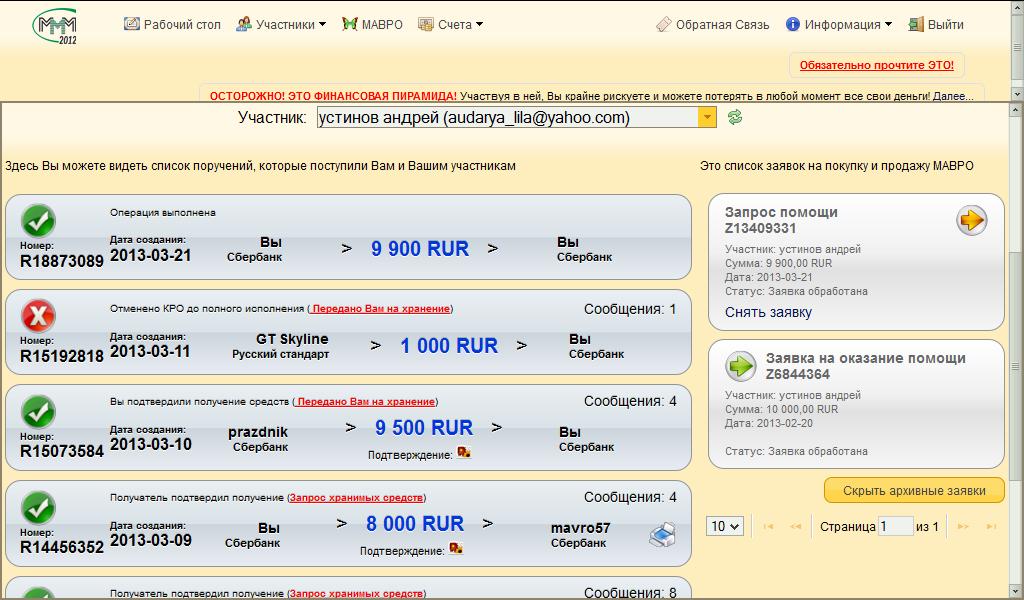Viewport: 1024px width, 600px height.
Task: Open confirmation attachment for 9 500 RUR order
Action: point(464,452)
